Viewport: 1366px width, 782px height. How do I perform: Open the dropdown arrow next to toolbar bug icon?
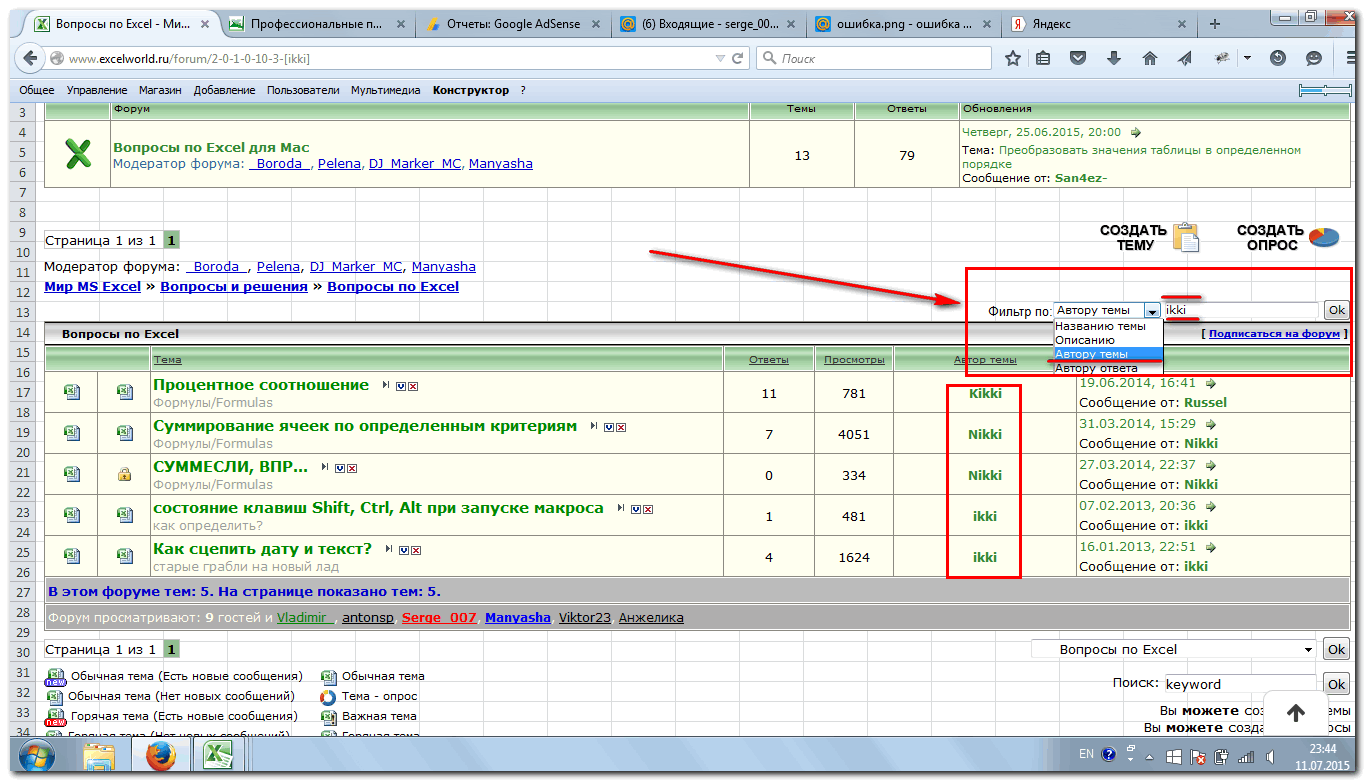click(x=1248, y=58)
